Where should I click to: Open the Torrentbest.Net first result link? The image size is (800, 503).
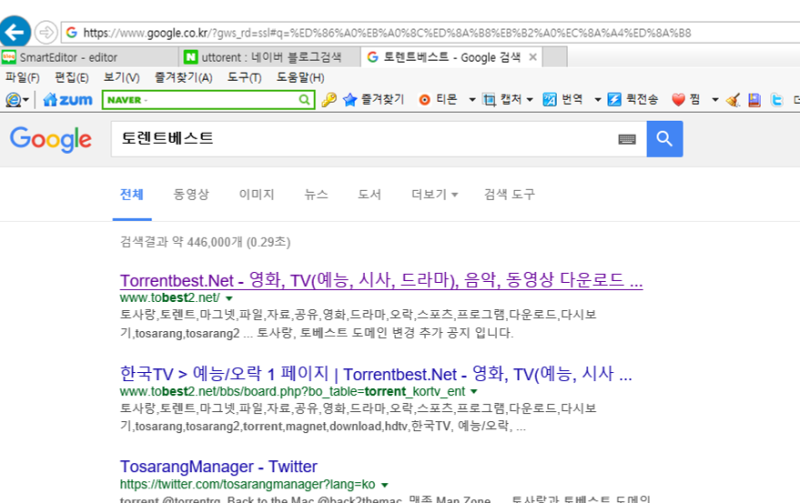coord(381,280)
